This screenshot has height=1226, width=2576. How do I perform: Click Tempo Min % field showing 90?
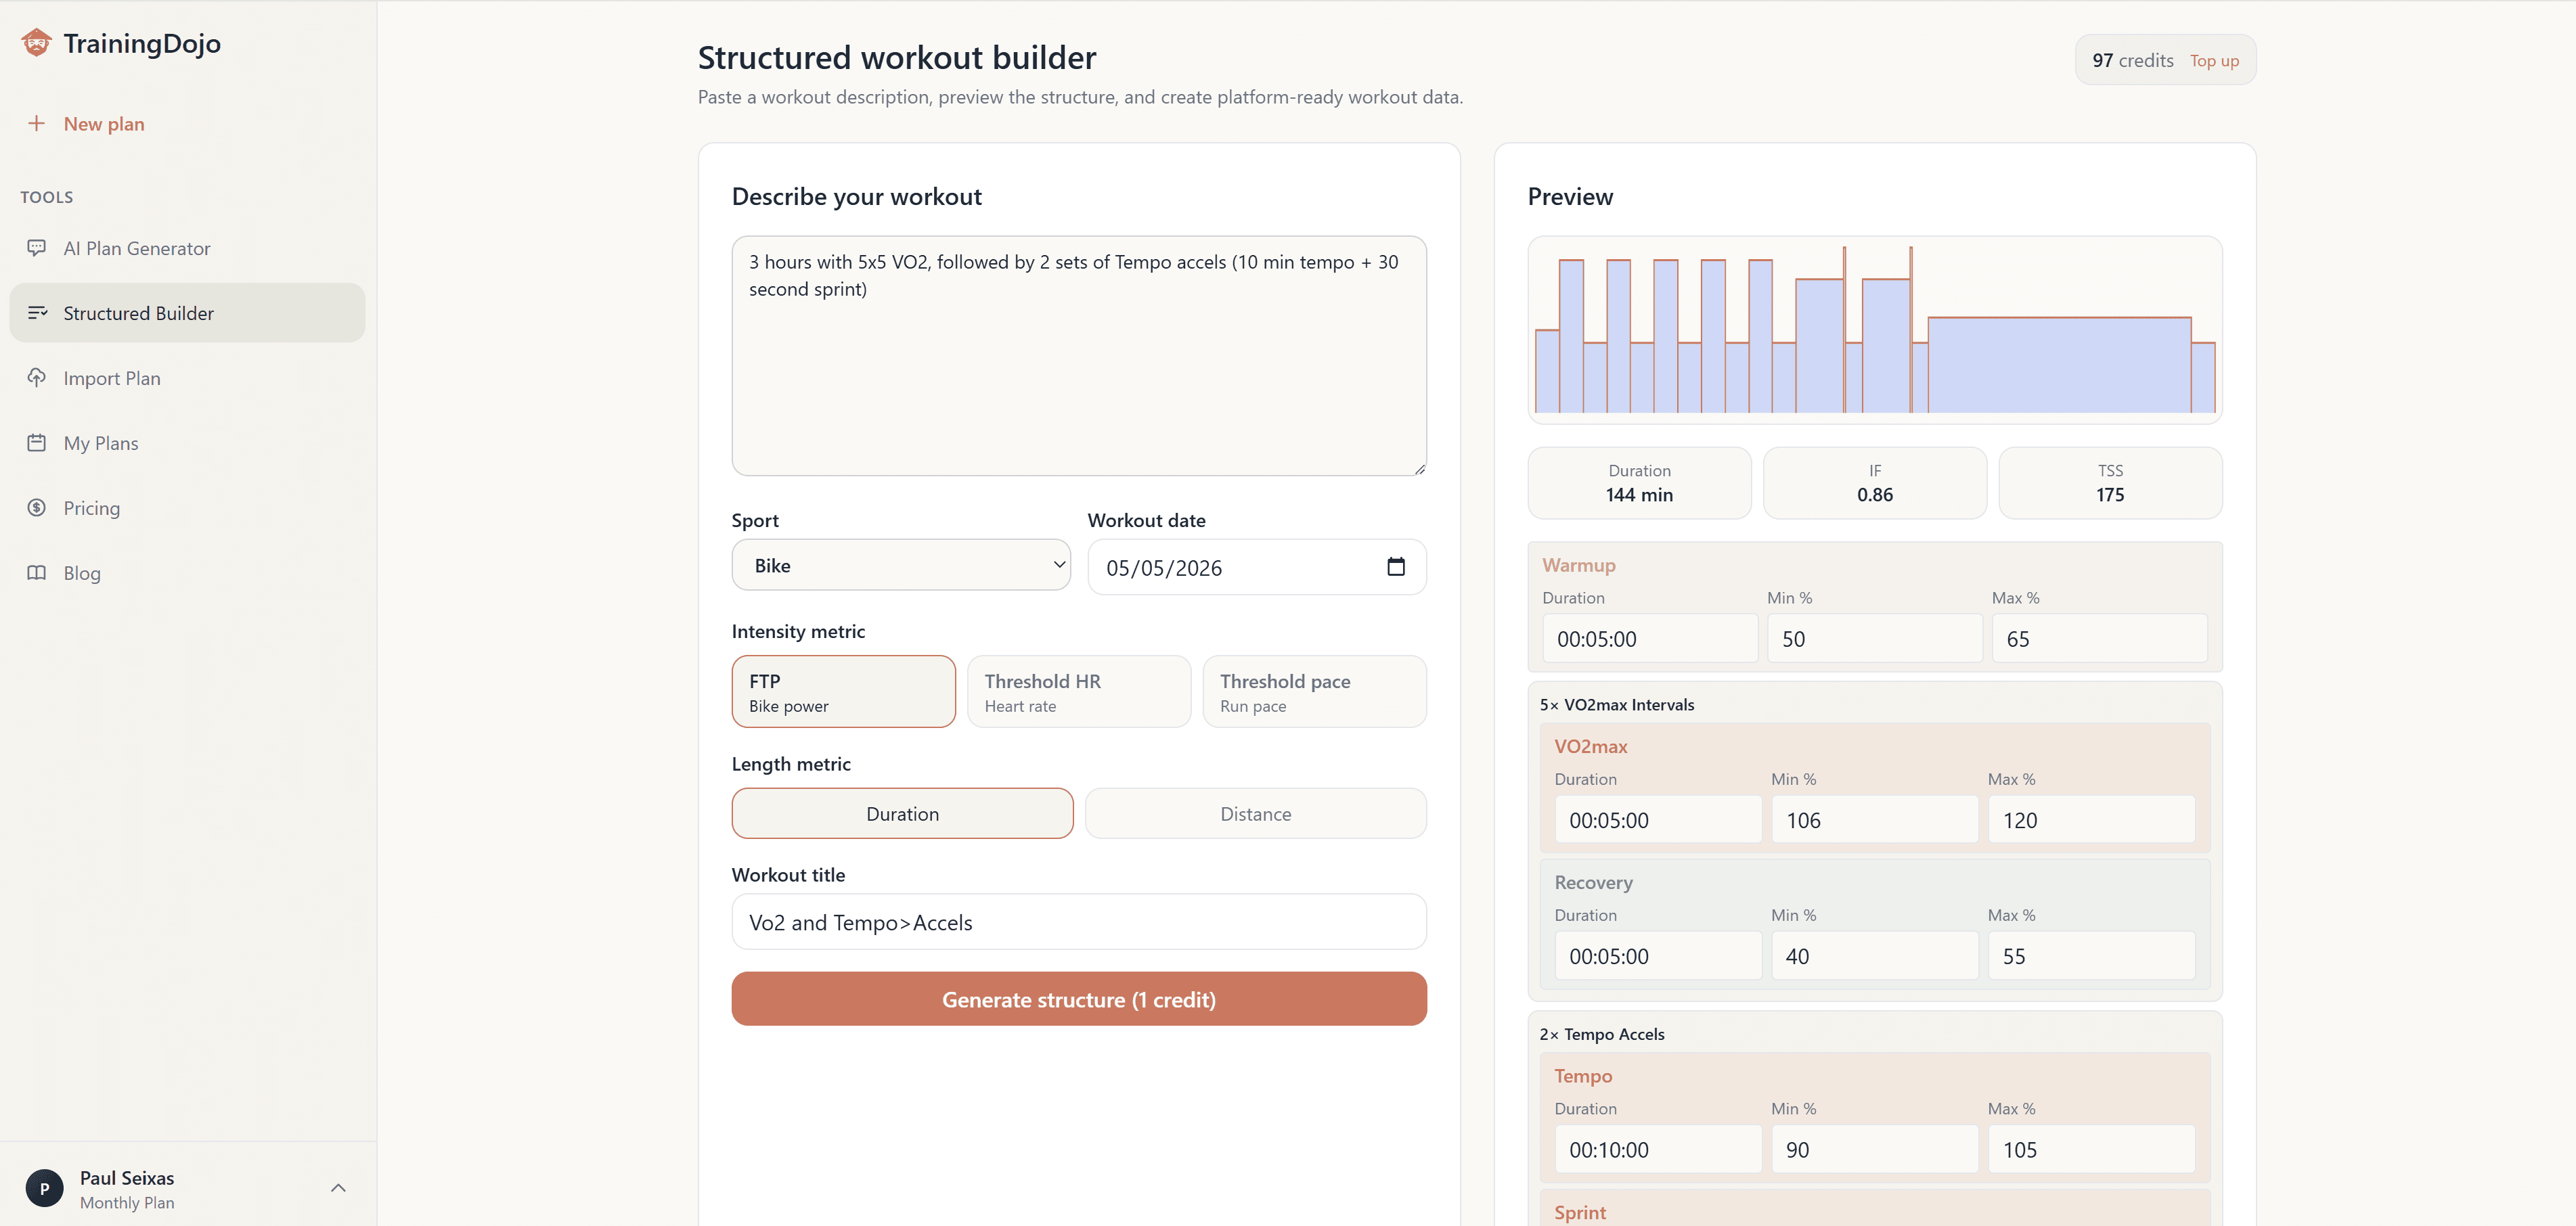click(1875, 1149)
